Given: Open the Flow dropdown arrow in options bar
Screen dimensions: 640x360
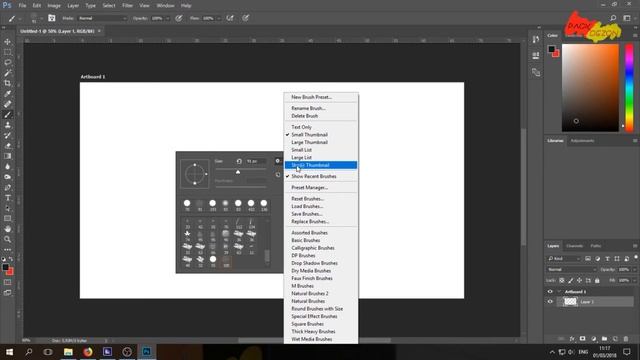Looking at the screenshot, I should [x=219, y=18].
